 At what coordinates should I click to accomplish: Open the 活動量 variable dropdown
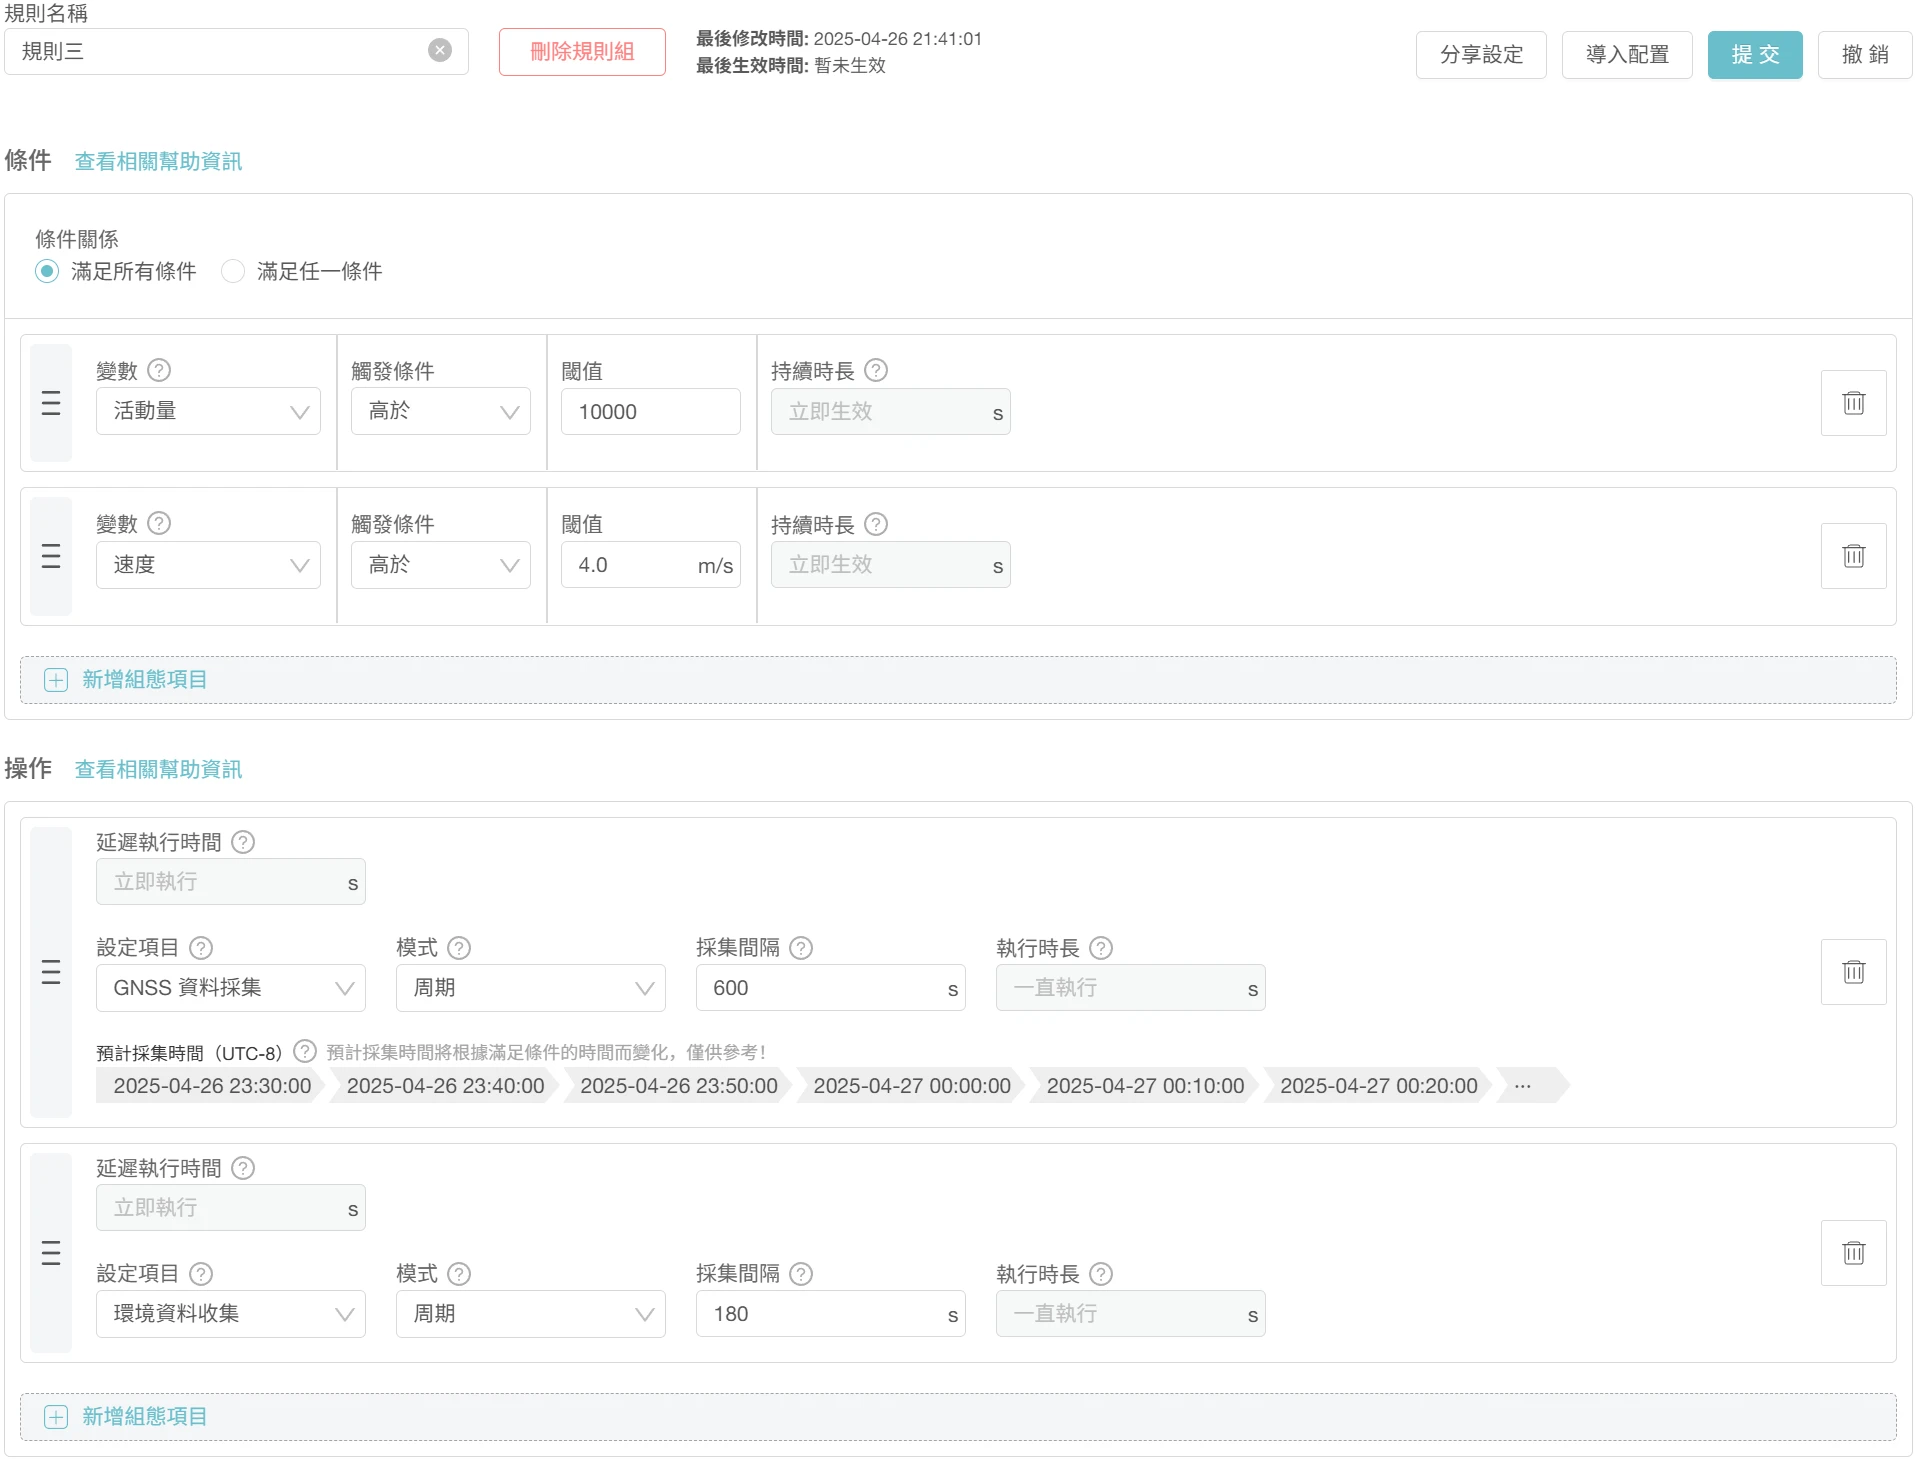point(208,412)
